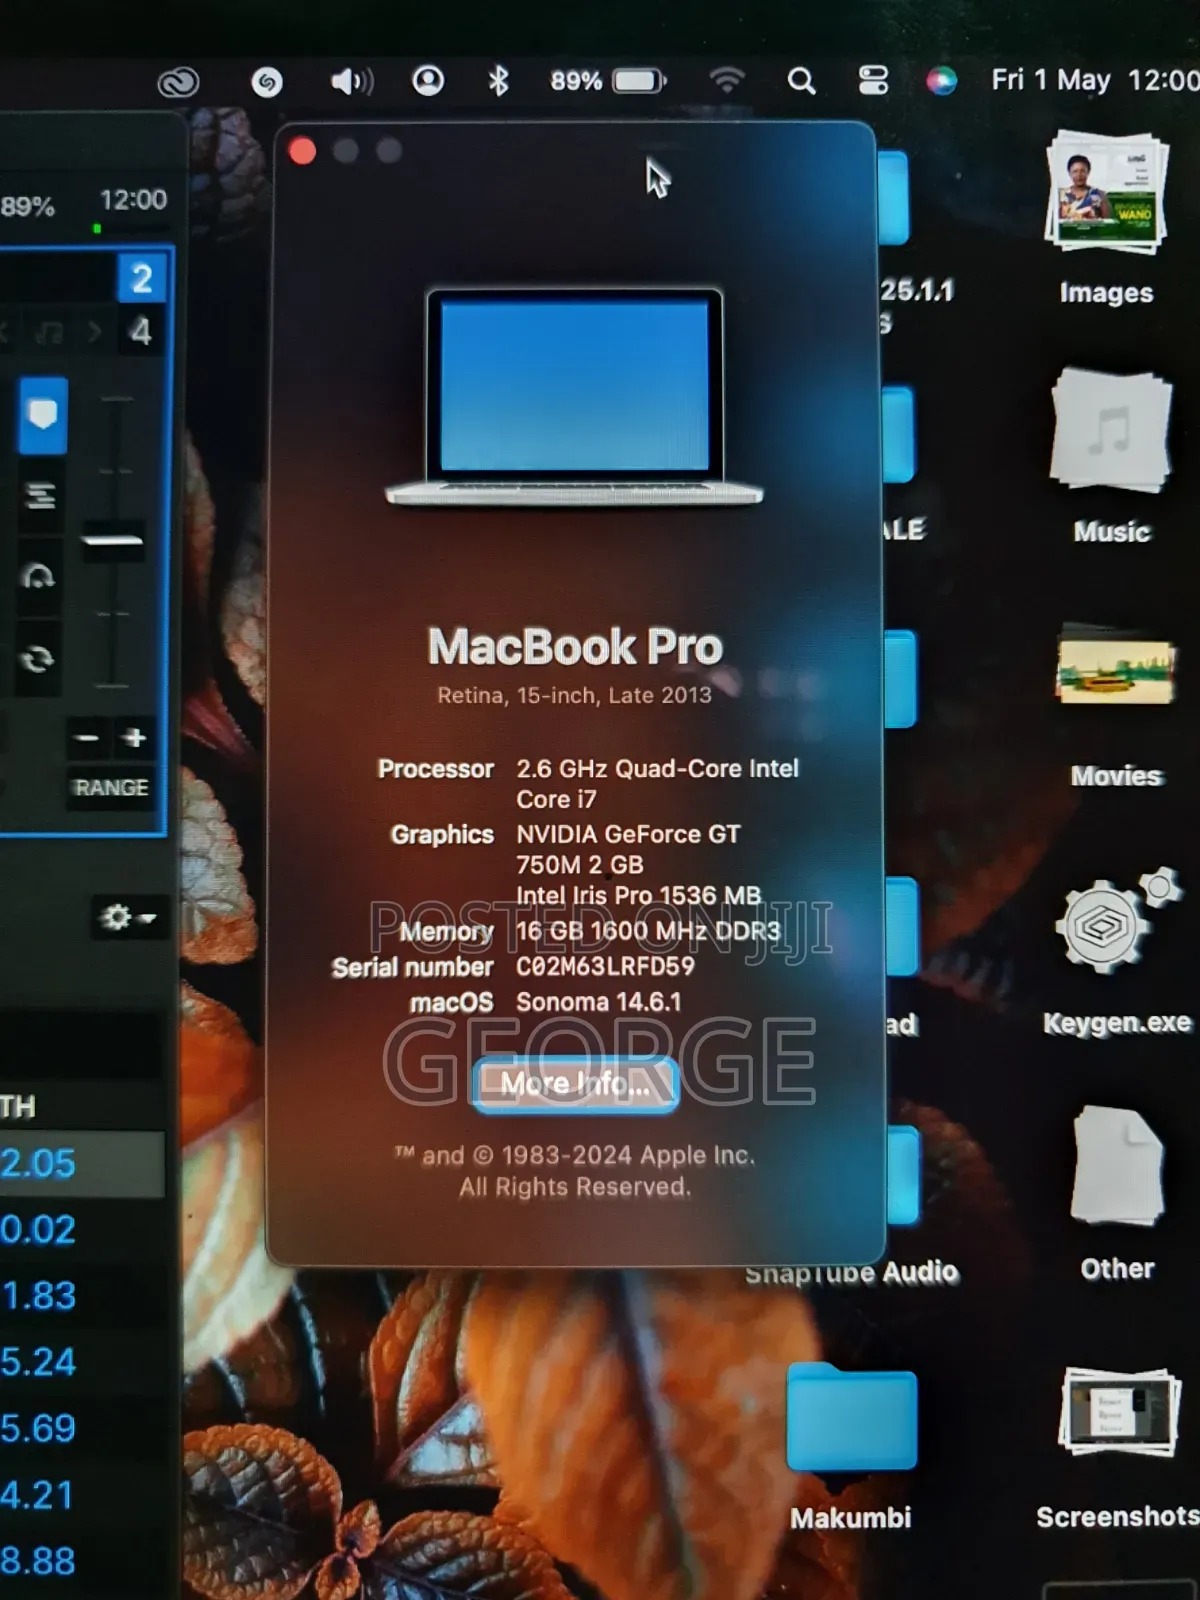The width and height of the screenshot is (1200, 1600).
Task: Click the sync loop arrows icon
Action: 38,659
